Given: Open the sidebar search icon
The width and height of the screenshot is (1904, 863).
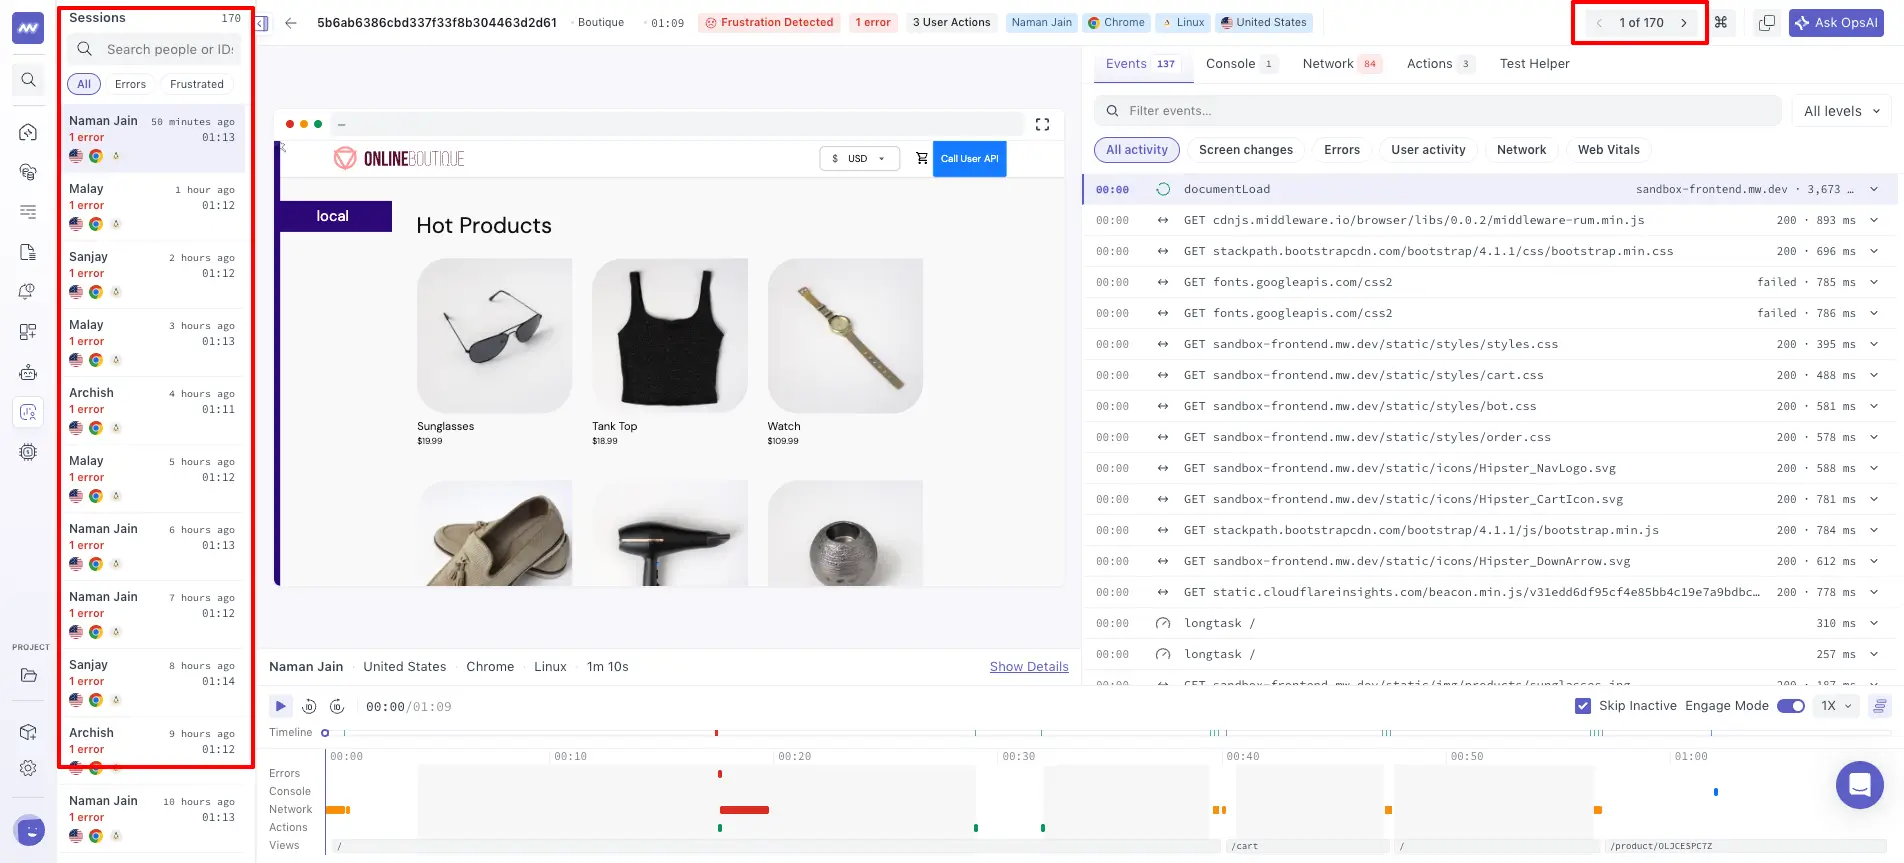Looking at the screenshot, I should point(28,80).
